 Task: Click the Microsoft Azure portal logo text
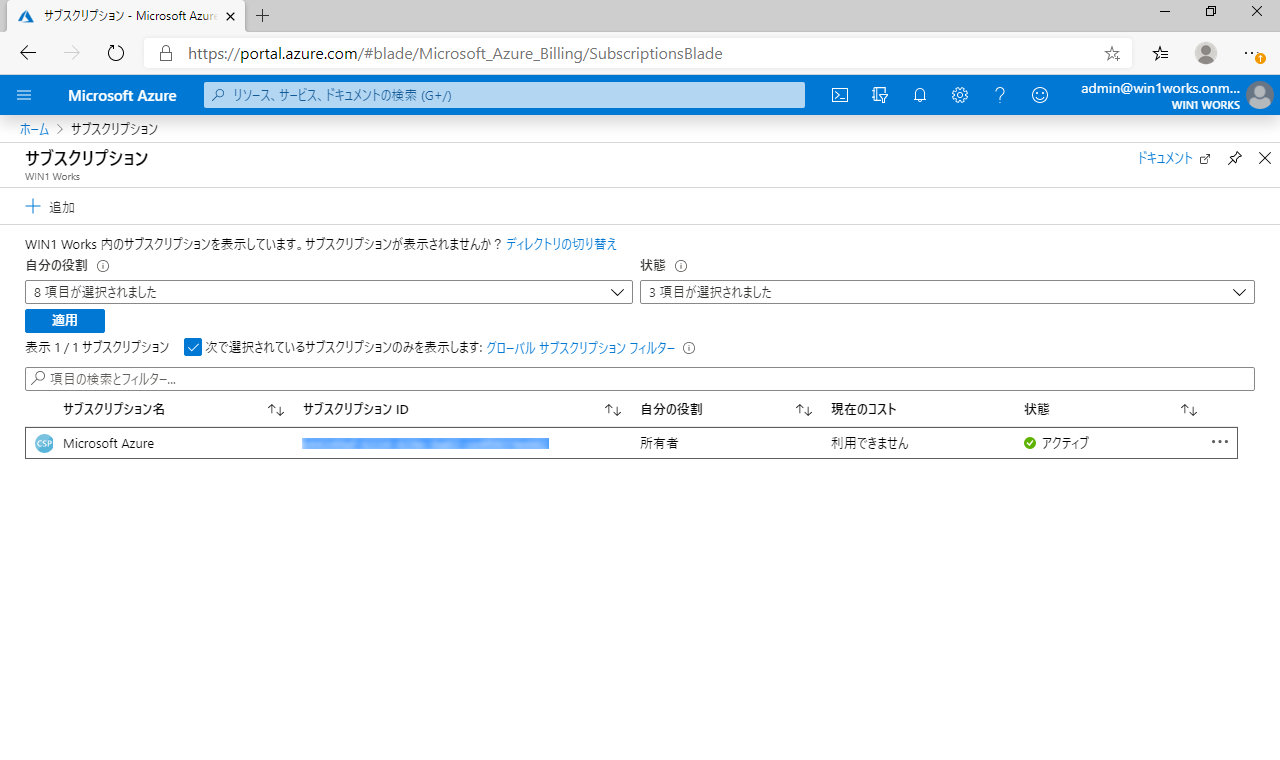tap(122, 96)
